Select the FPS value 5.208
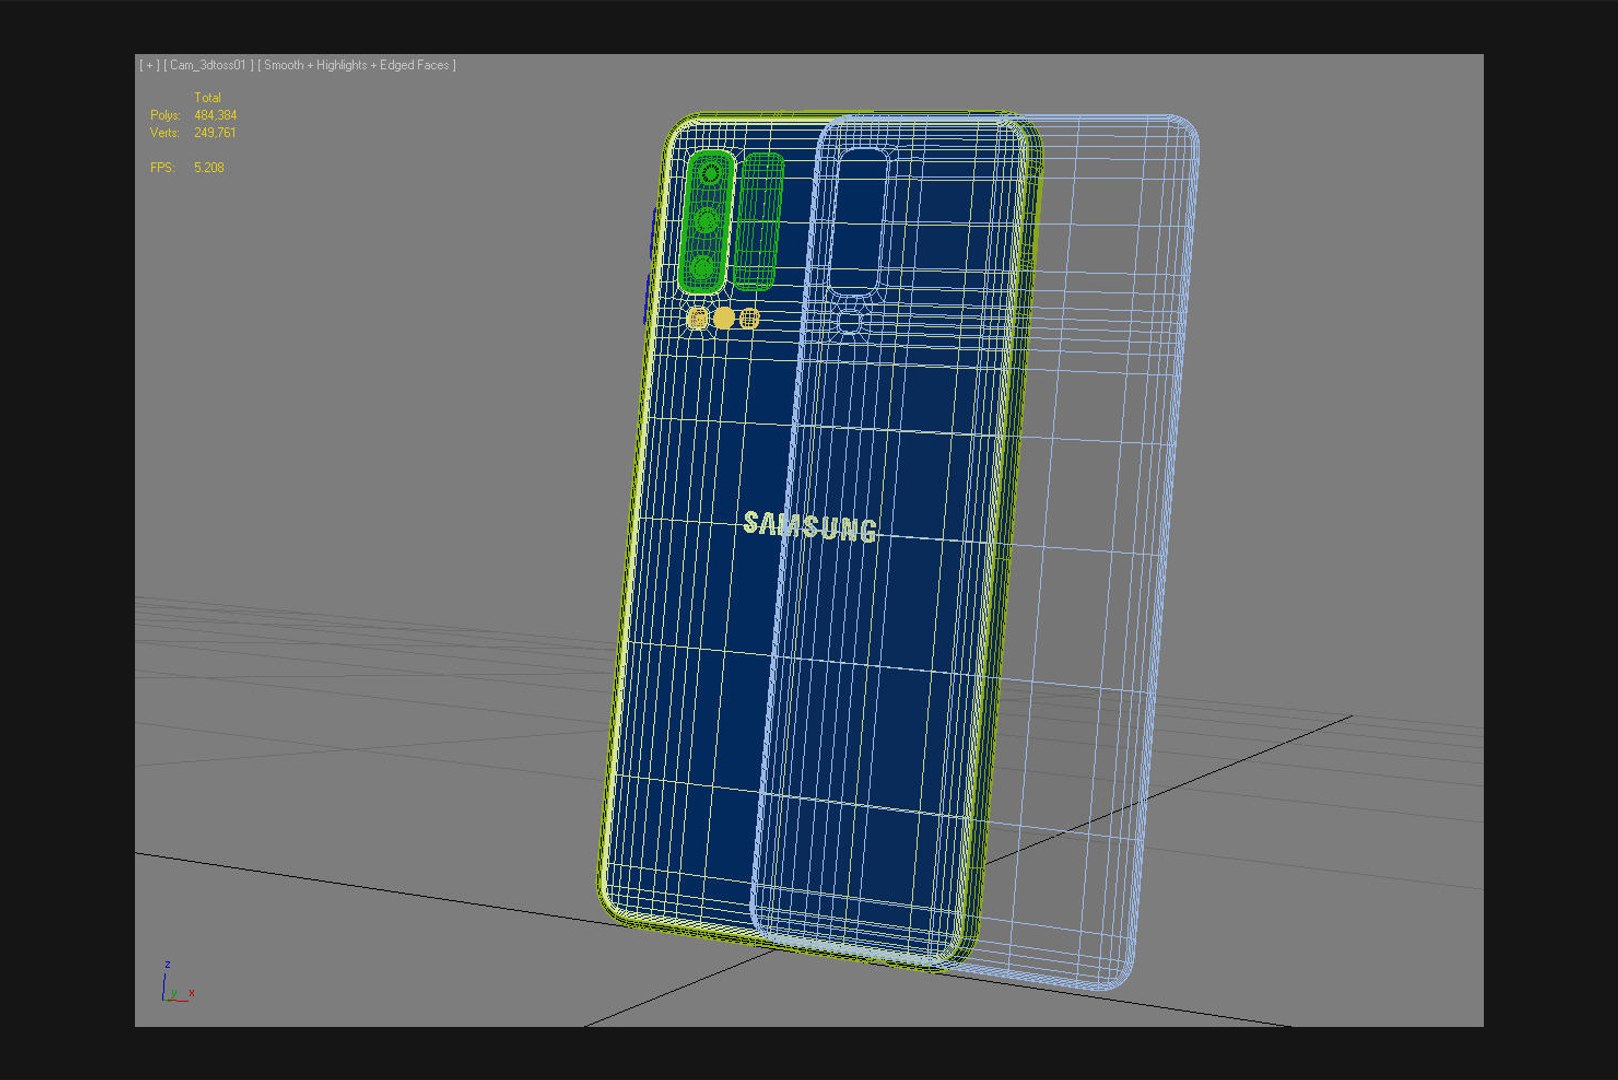The height and width of the screenshot is (1080, 1618). [209, 167]
